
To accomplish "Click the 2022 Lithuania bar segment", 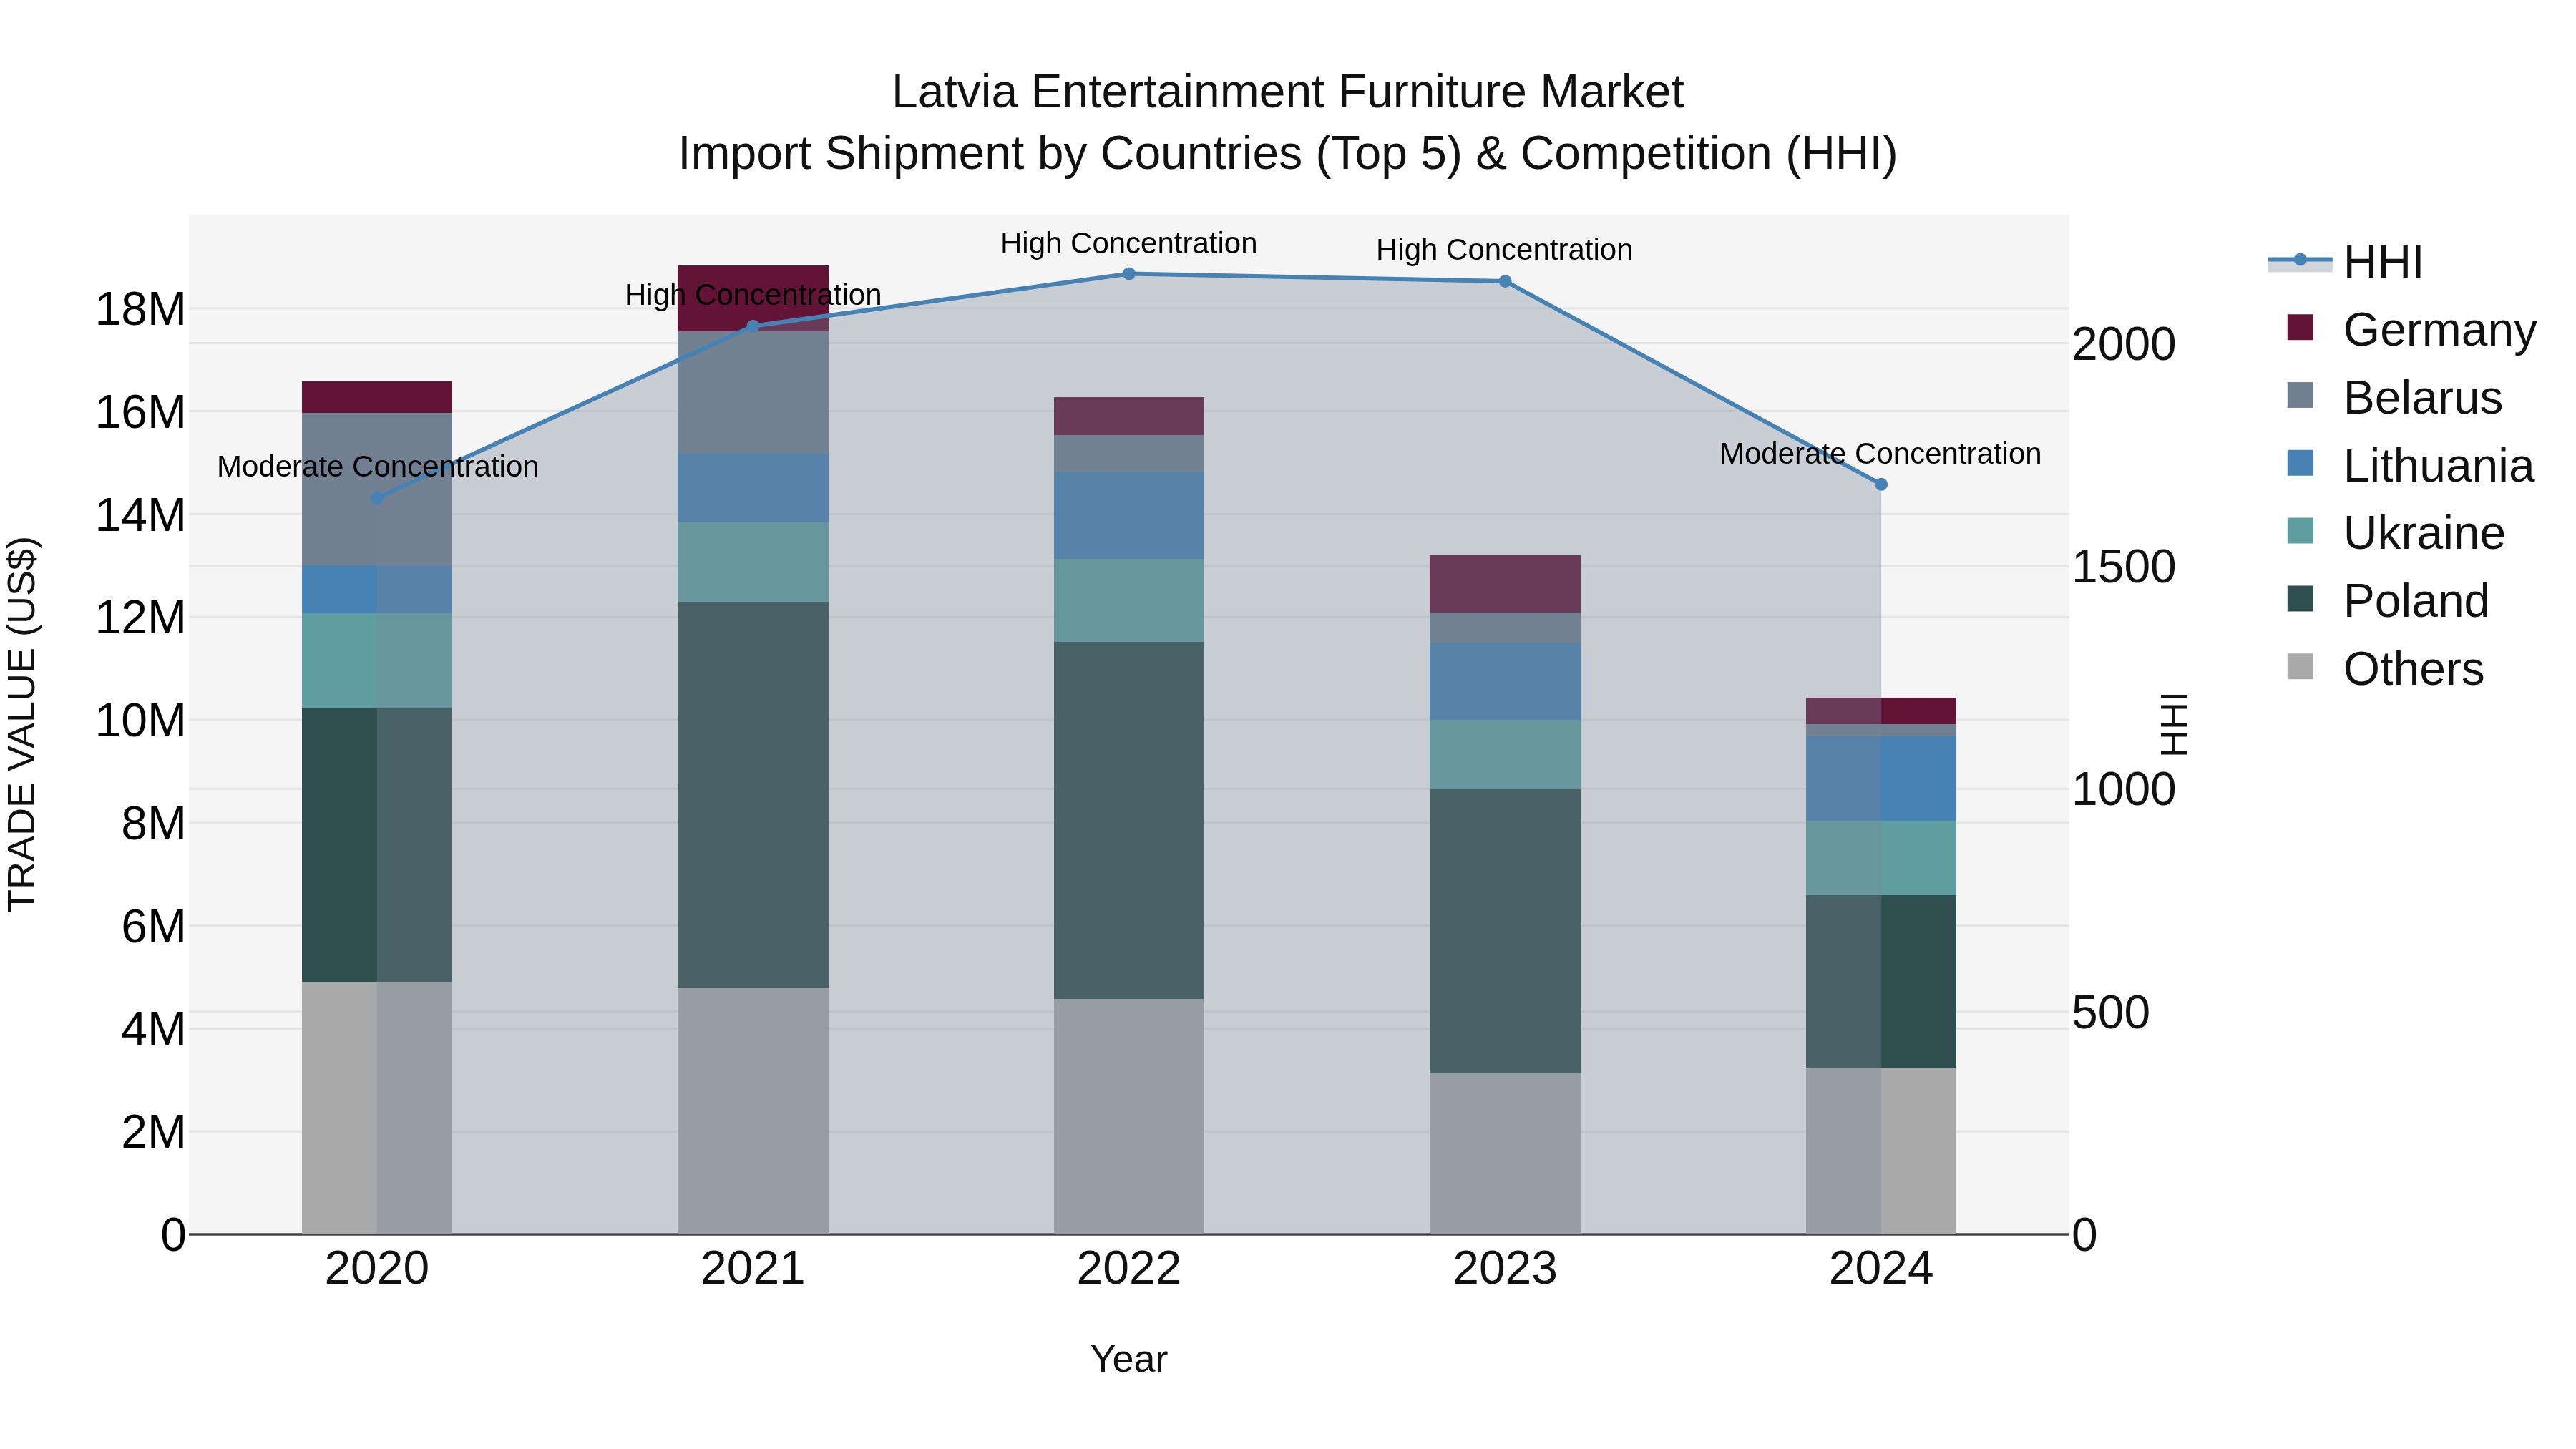I will (x=1129, y=516).
